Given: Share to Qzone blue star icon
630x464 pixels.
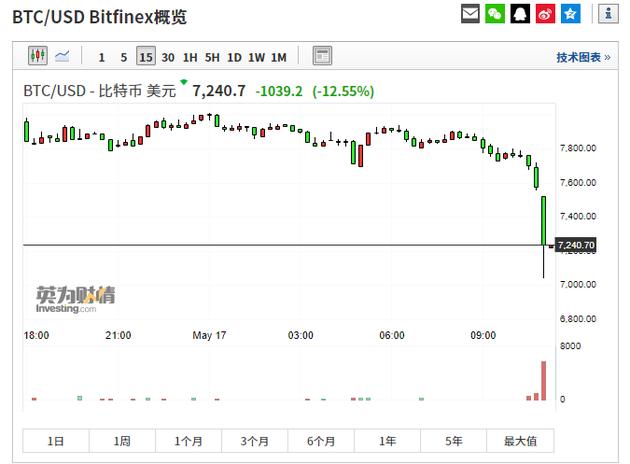Looking at the screenshot, I should (571, 14).
